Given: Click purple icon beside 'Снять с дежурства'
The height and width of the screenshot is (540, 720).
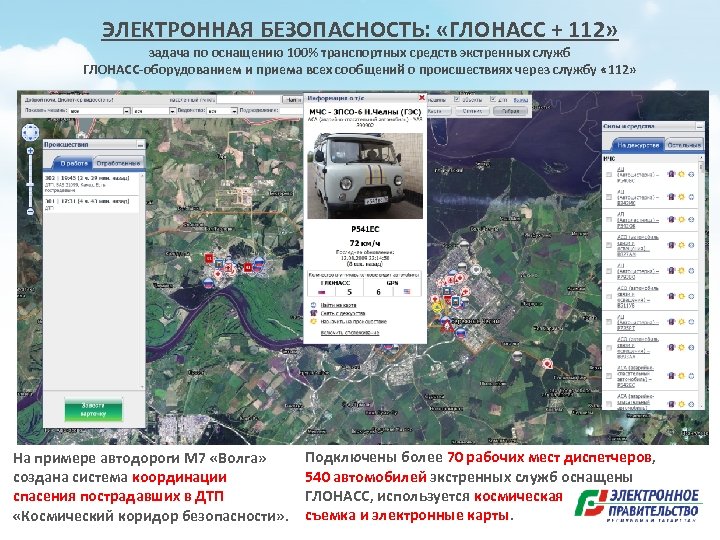Looking at the screenshot, I should coord(314,313).
